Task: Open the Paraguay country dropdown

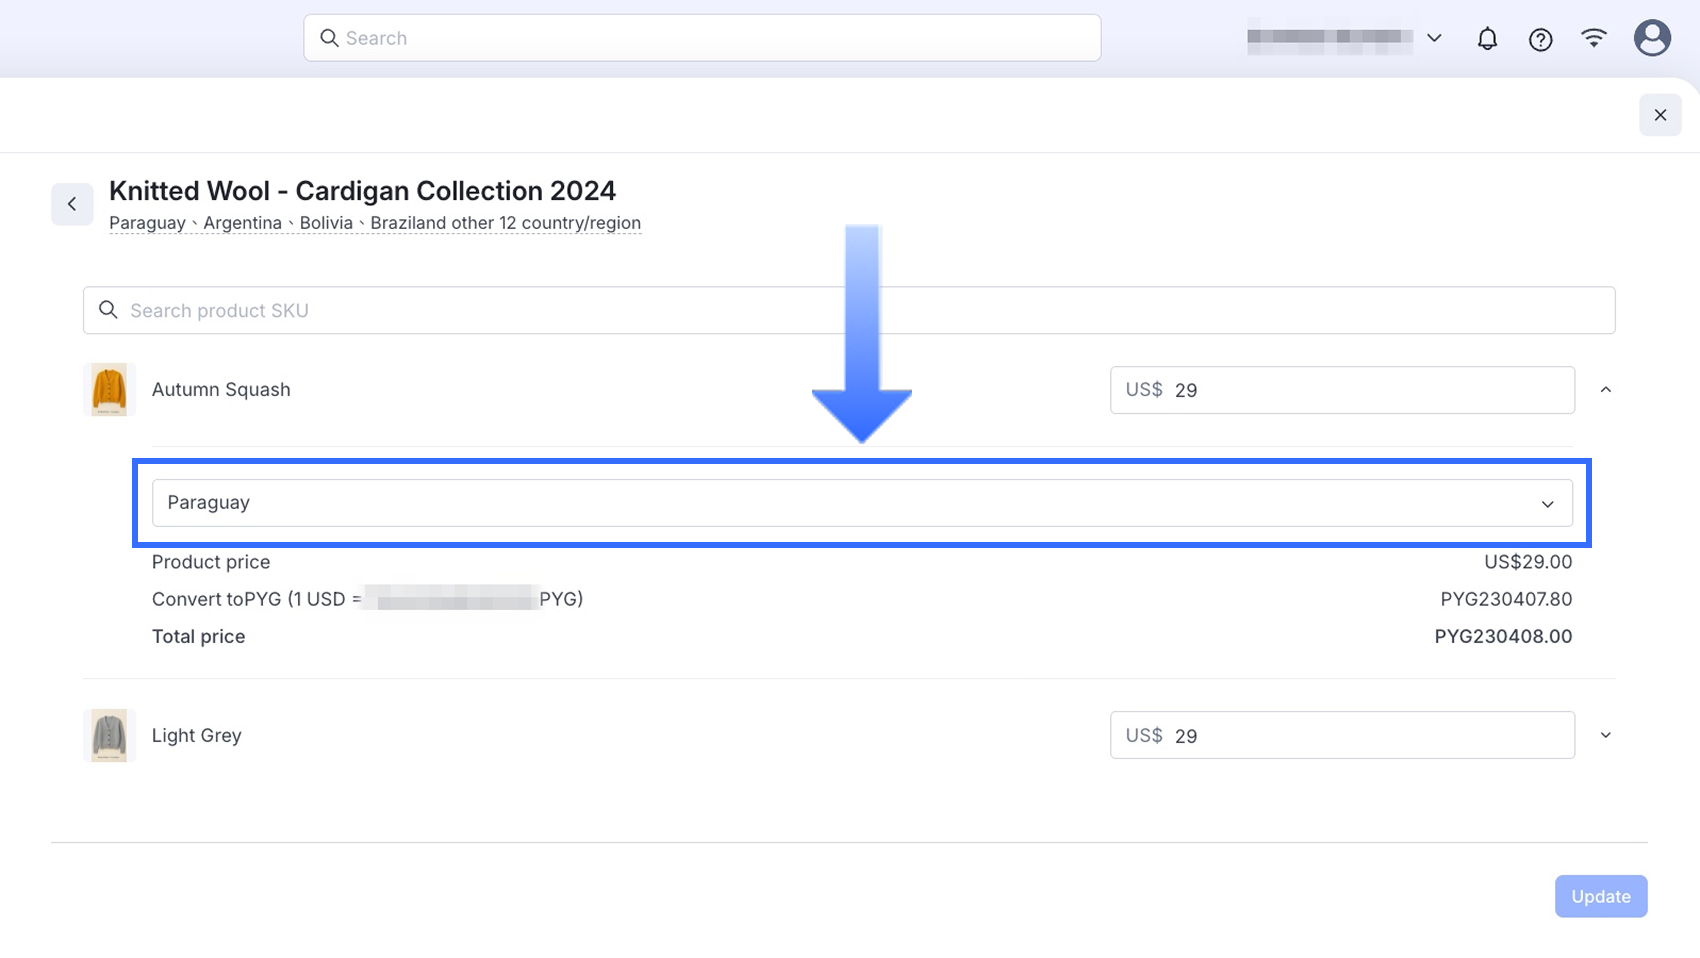Action: click(861, 503)
